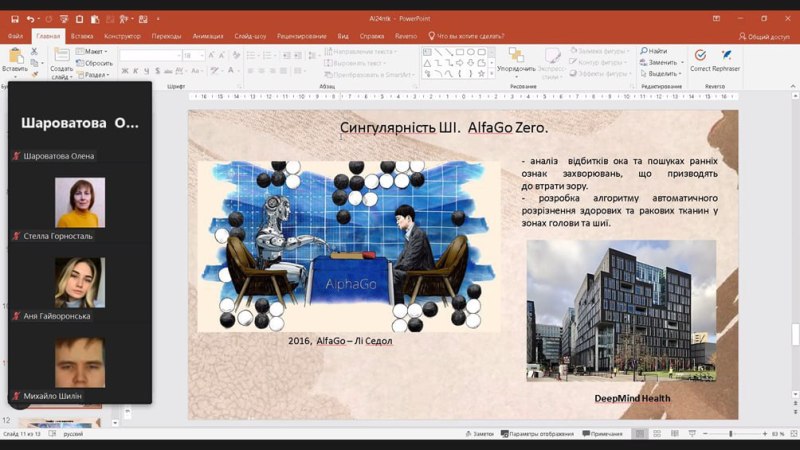Image resolution: width=800 pixels, height=450 pixels.
Task: Click the Reverso Rephraser icon
Action: coord(727,55)
